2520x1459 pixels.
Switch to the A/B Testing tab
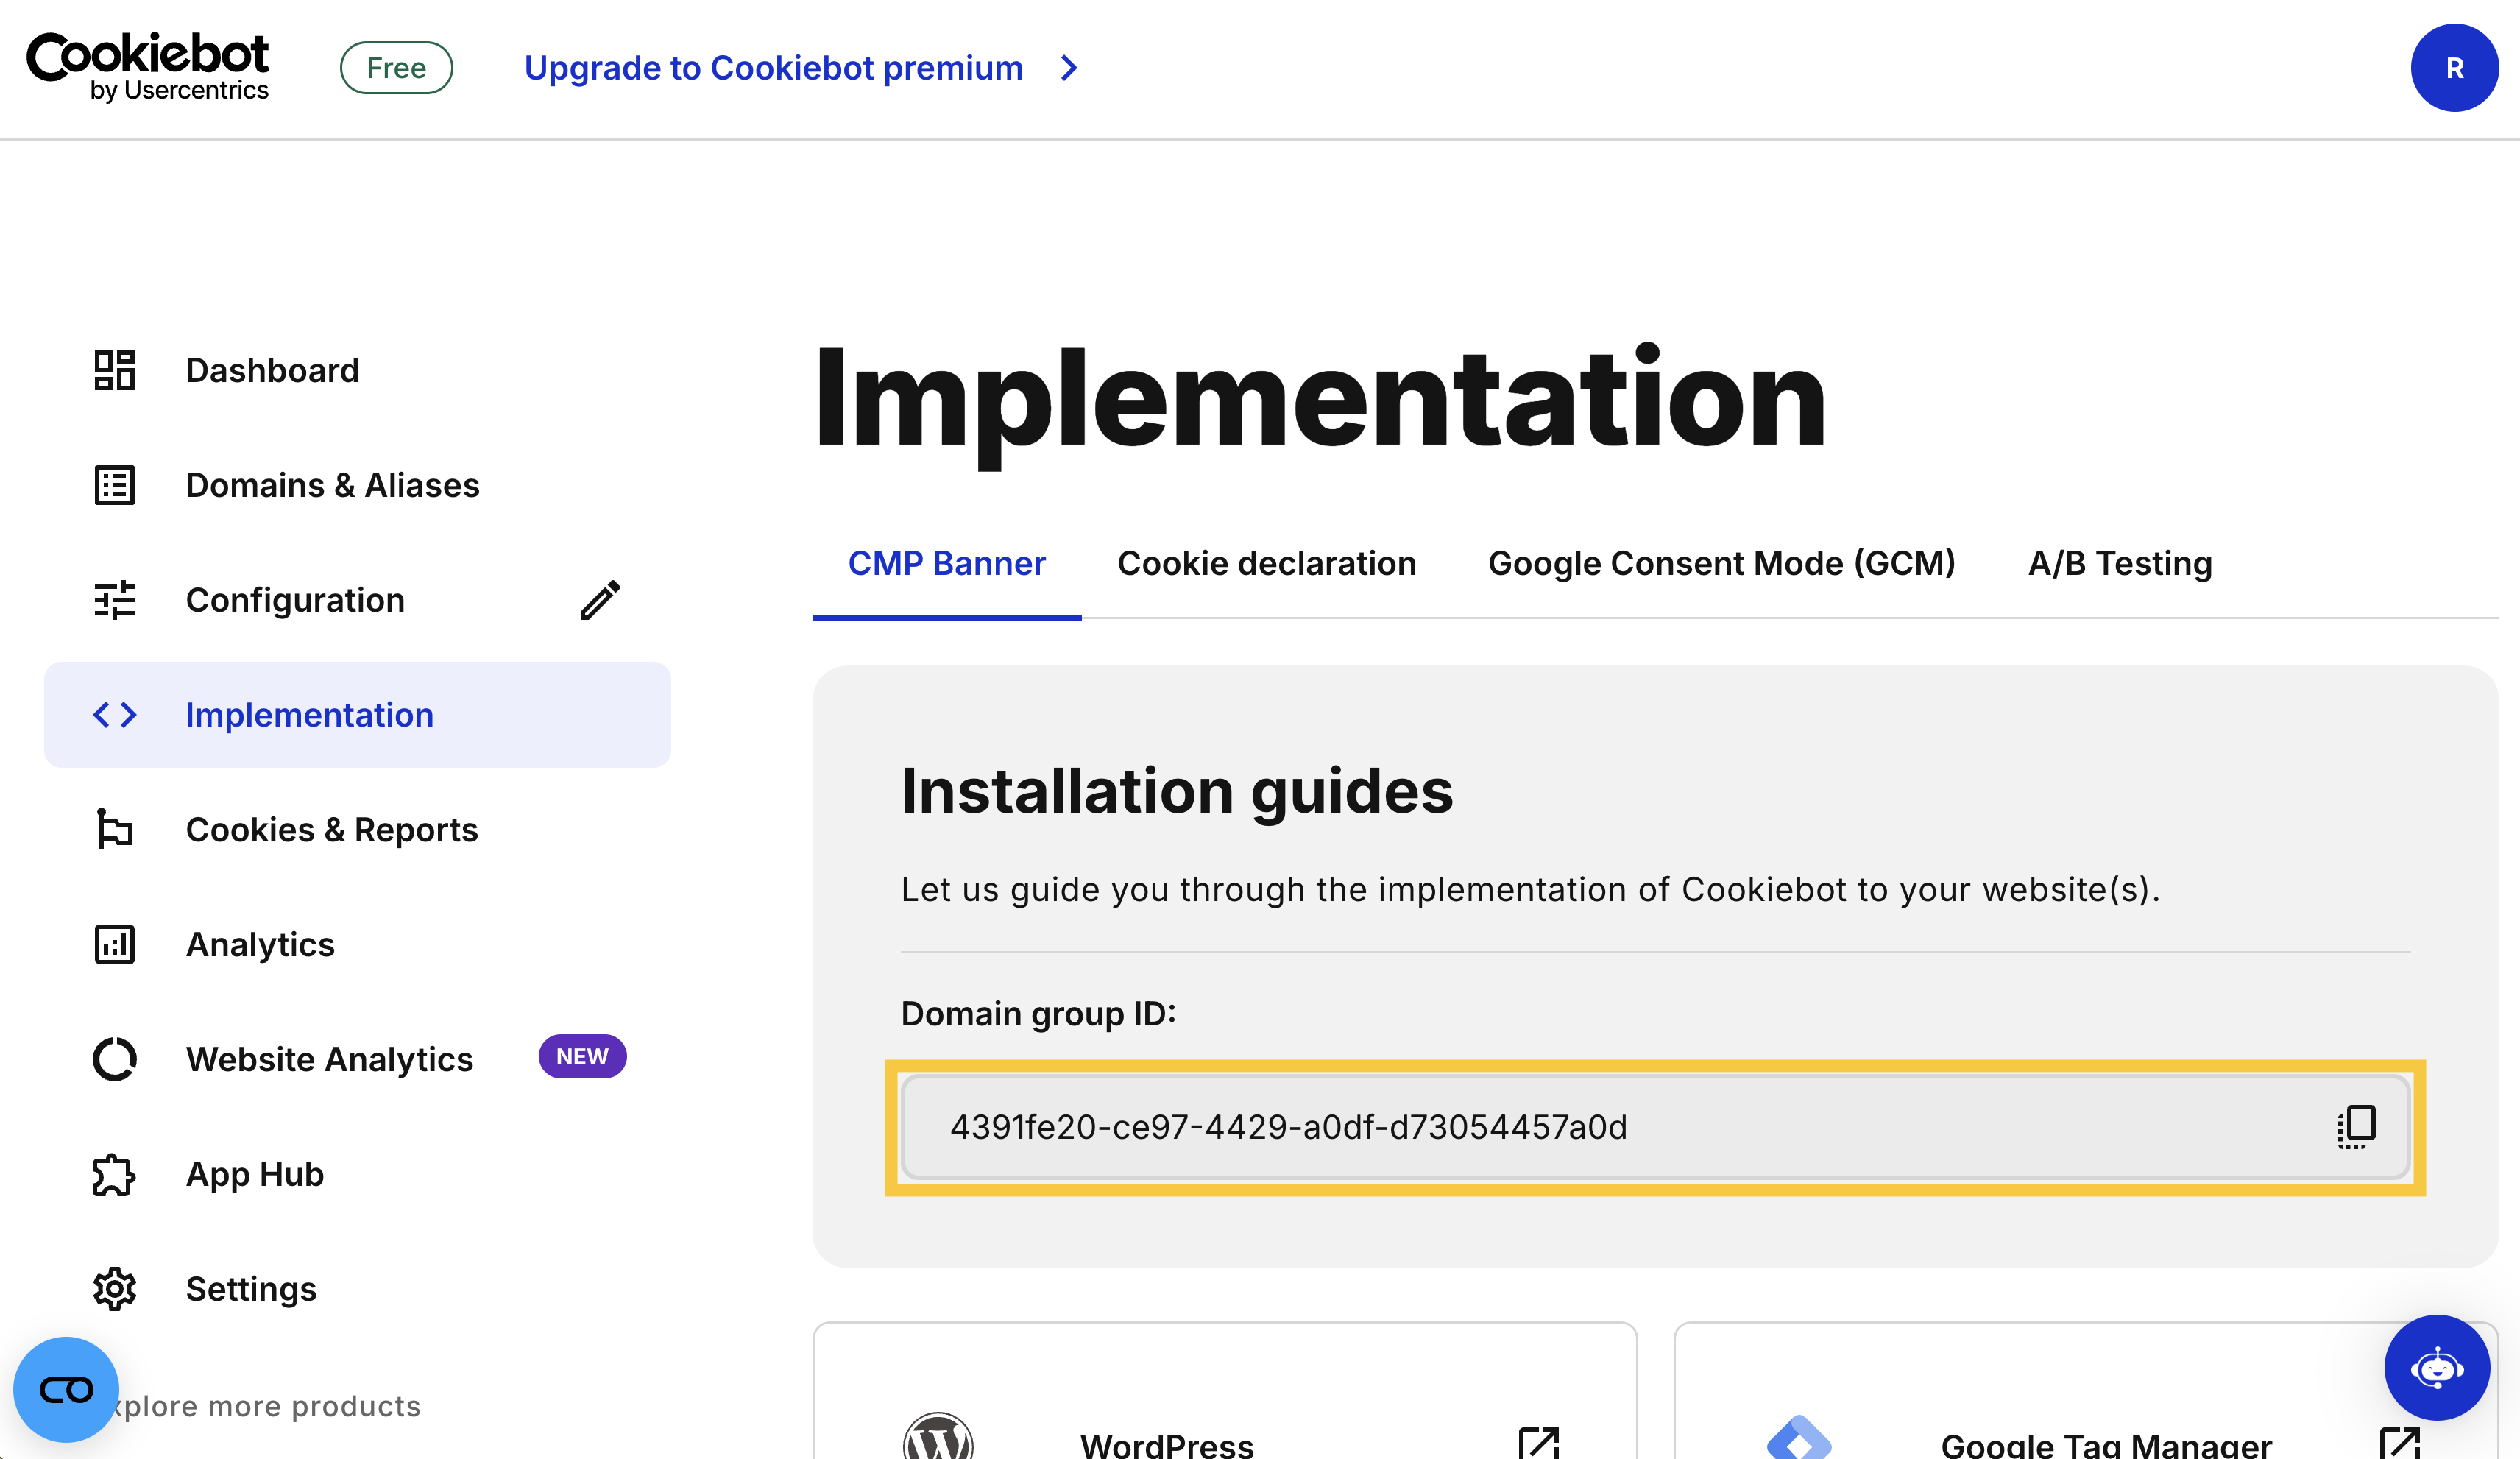click(2120, 563)
